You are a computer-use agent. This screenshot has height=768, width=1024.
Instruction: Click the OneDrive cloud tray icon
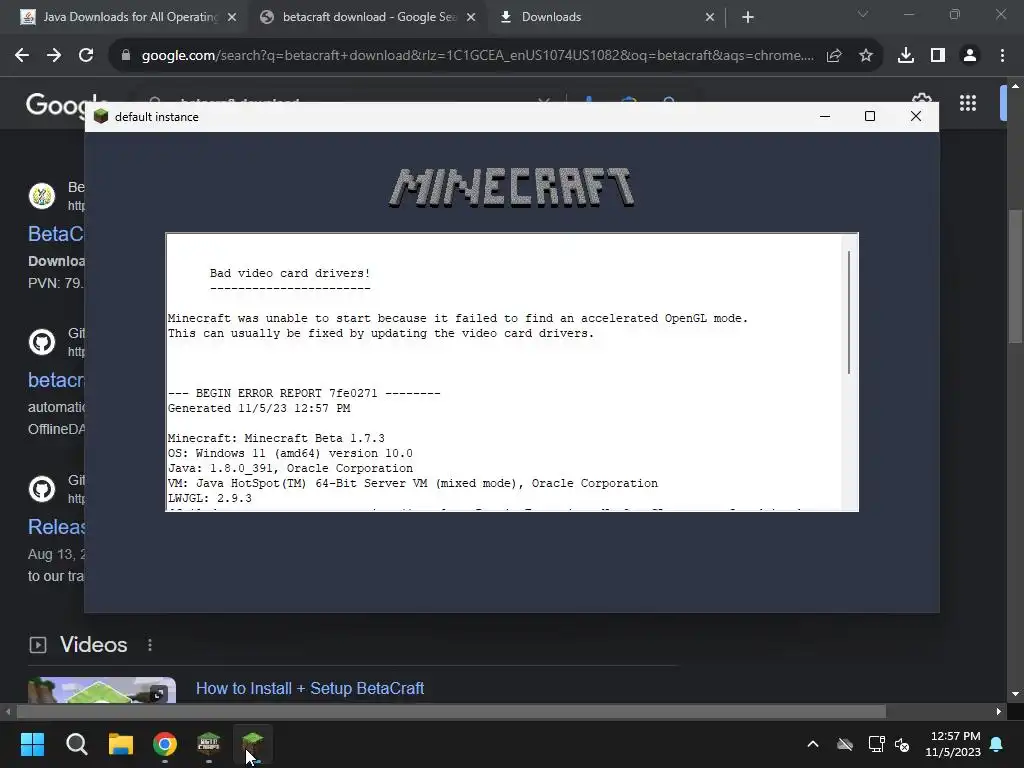(845, 744)
